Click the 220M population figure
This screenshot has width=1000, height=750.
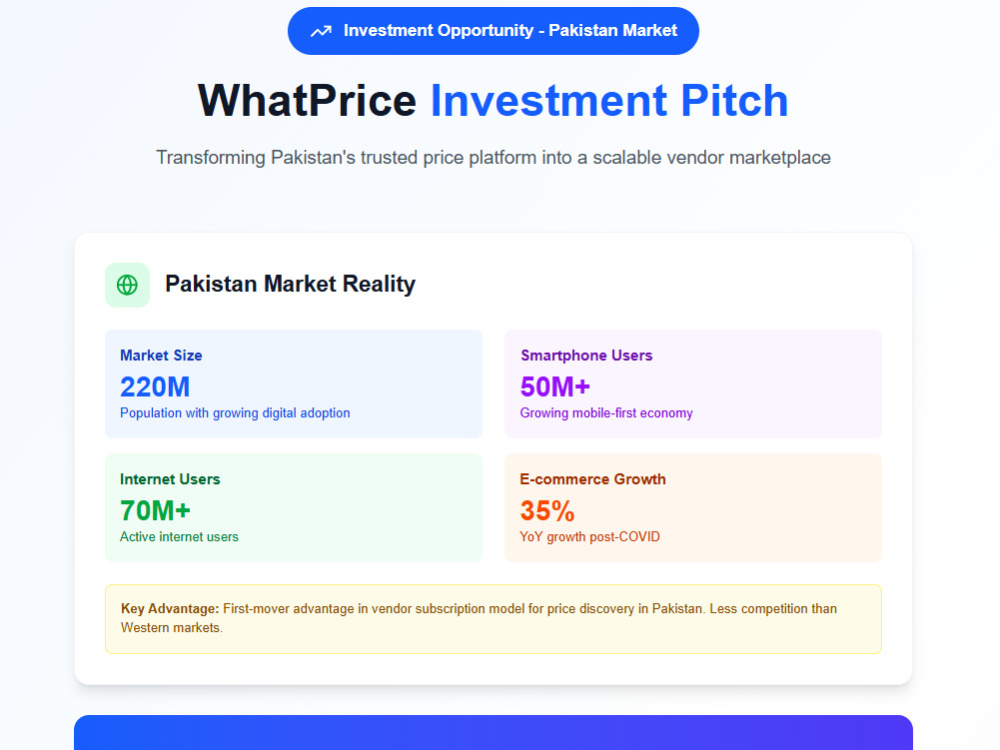(x=155, y=386)
